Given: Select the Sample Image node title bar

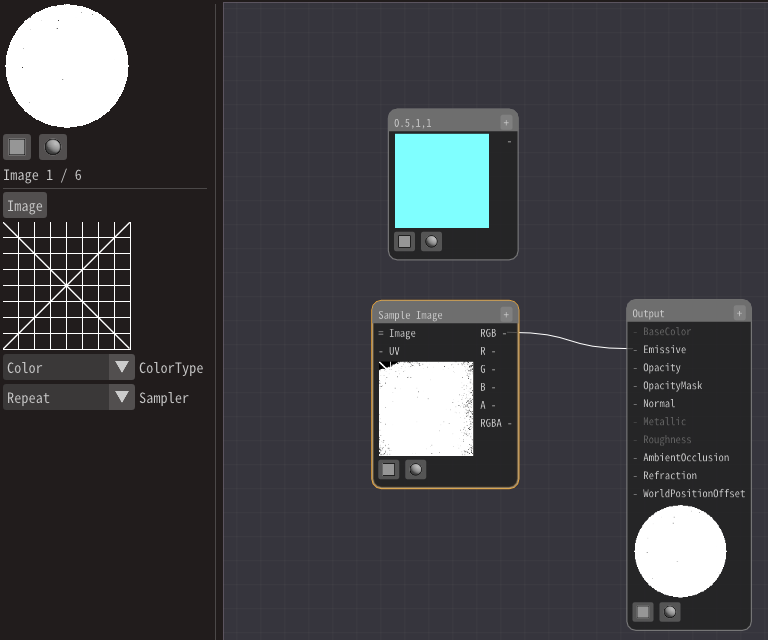Looking at the screenshot, I should coord(435,314).
